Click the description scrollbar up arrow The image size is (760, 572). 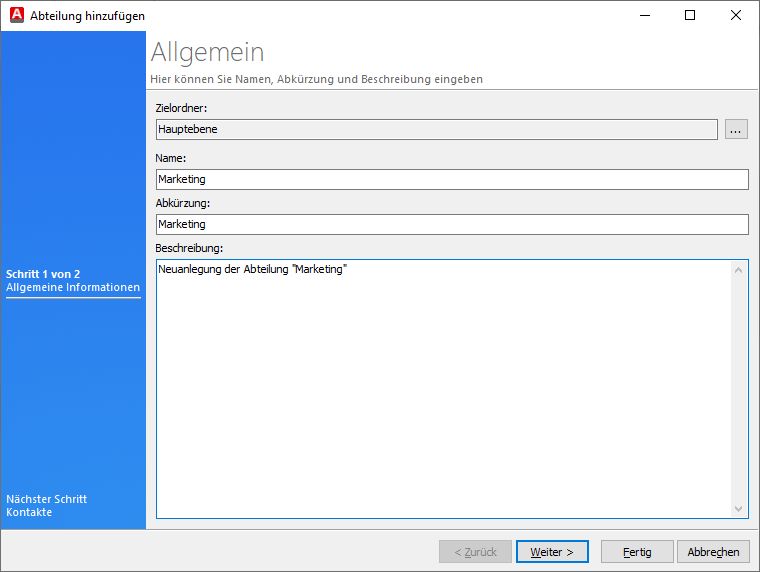coord(739,269)
